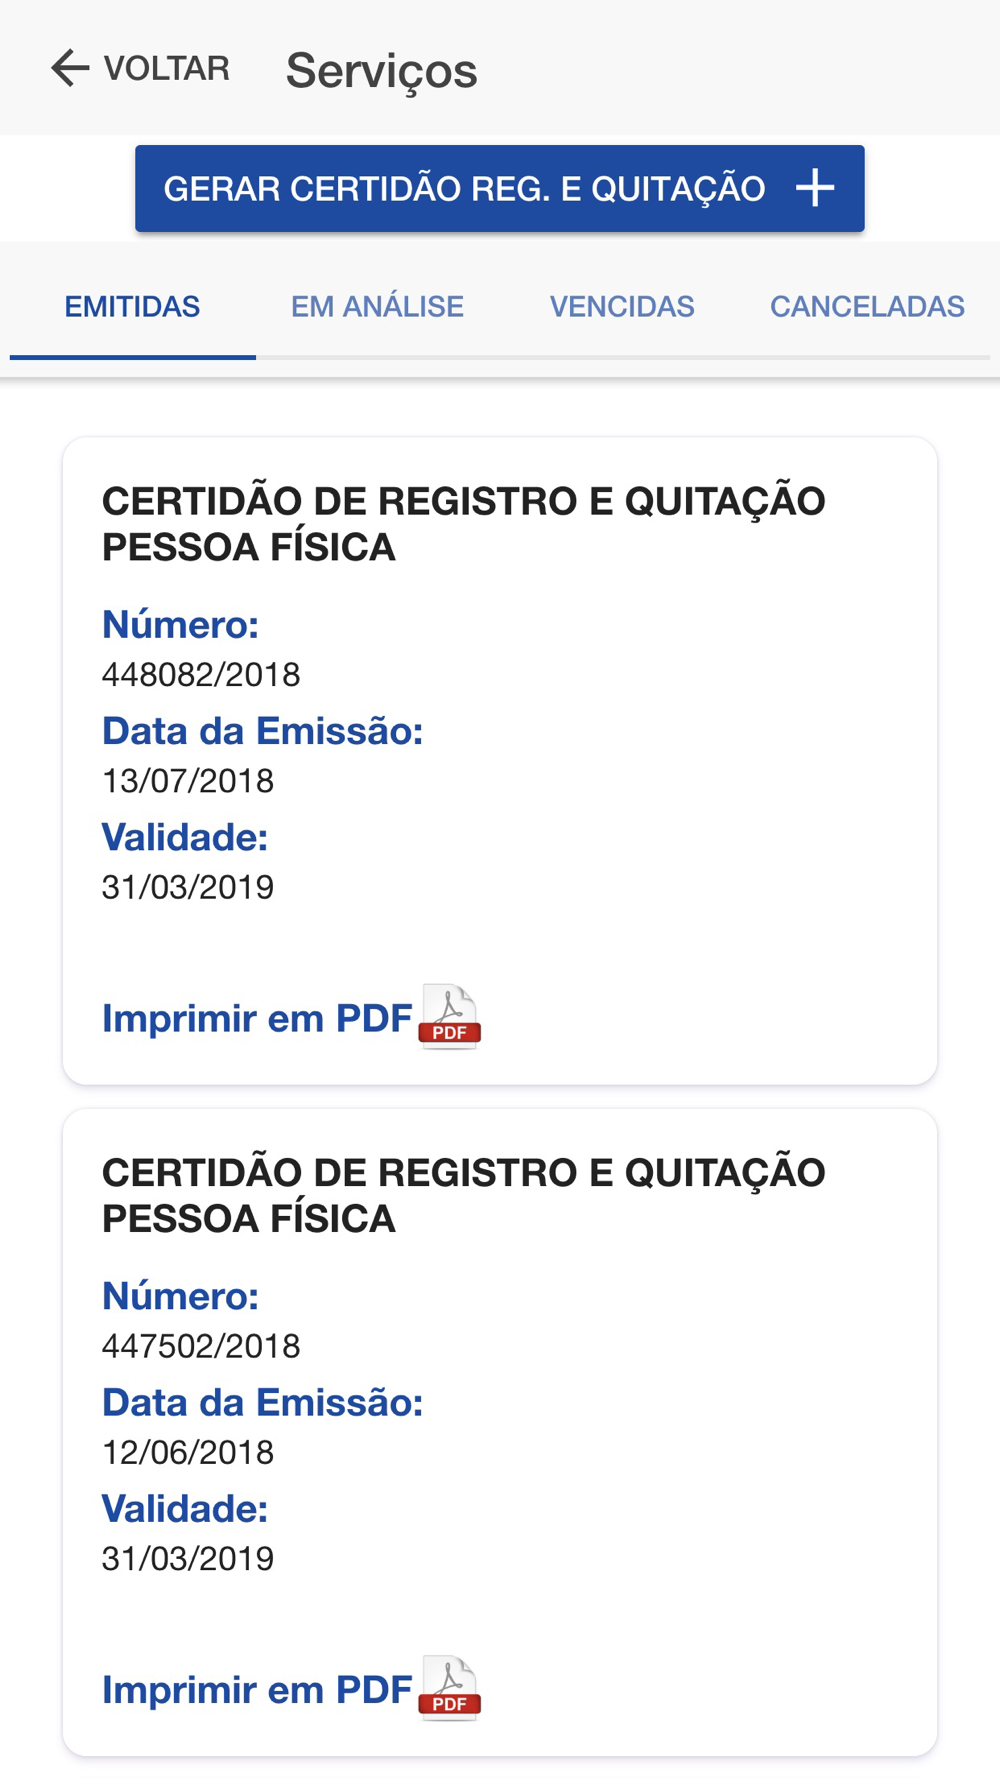Select the VENCIDAS tab
1000x1778 pixels.
pos(622,306)
